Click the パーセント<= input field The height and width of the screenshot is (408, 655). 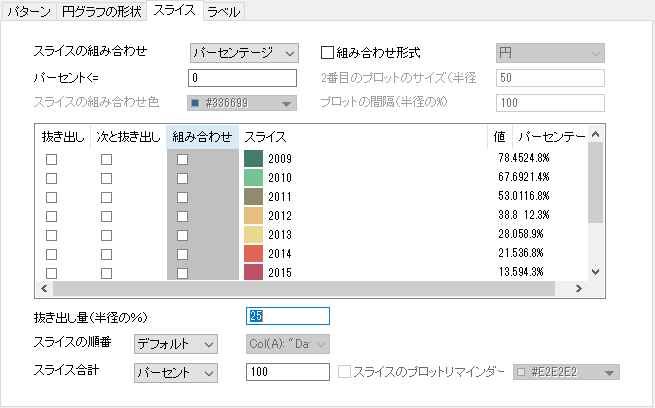coord(242,78)
